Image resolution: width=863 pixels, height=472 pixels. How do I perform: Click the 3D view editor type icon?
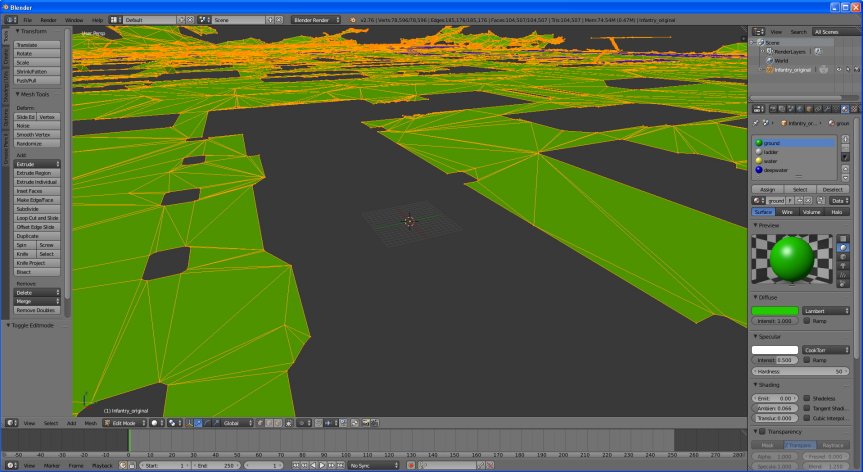[10, 423]
